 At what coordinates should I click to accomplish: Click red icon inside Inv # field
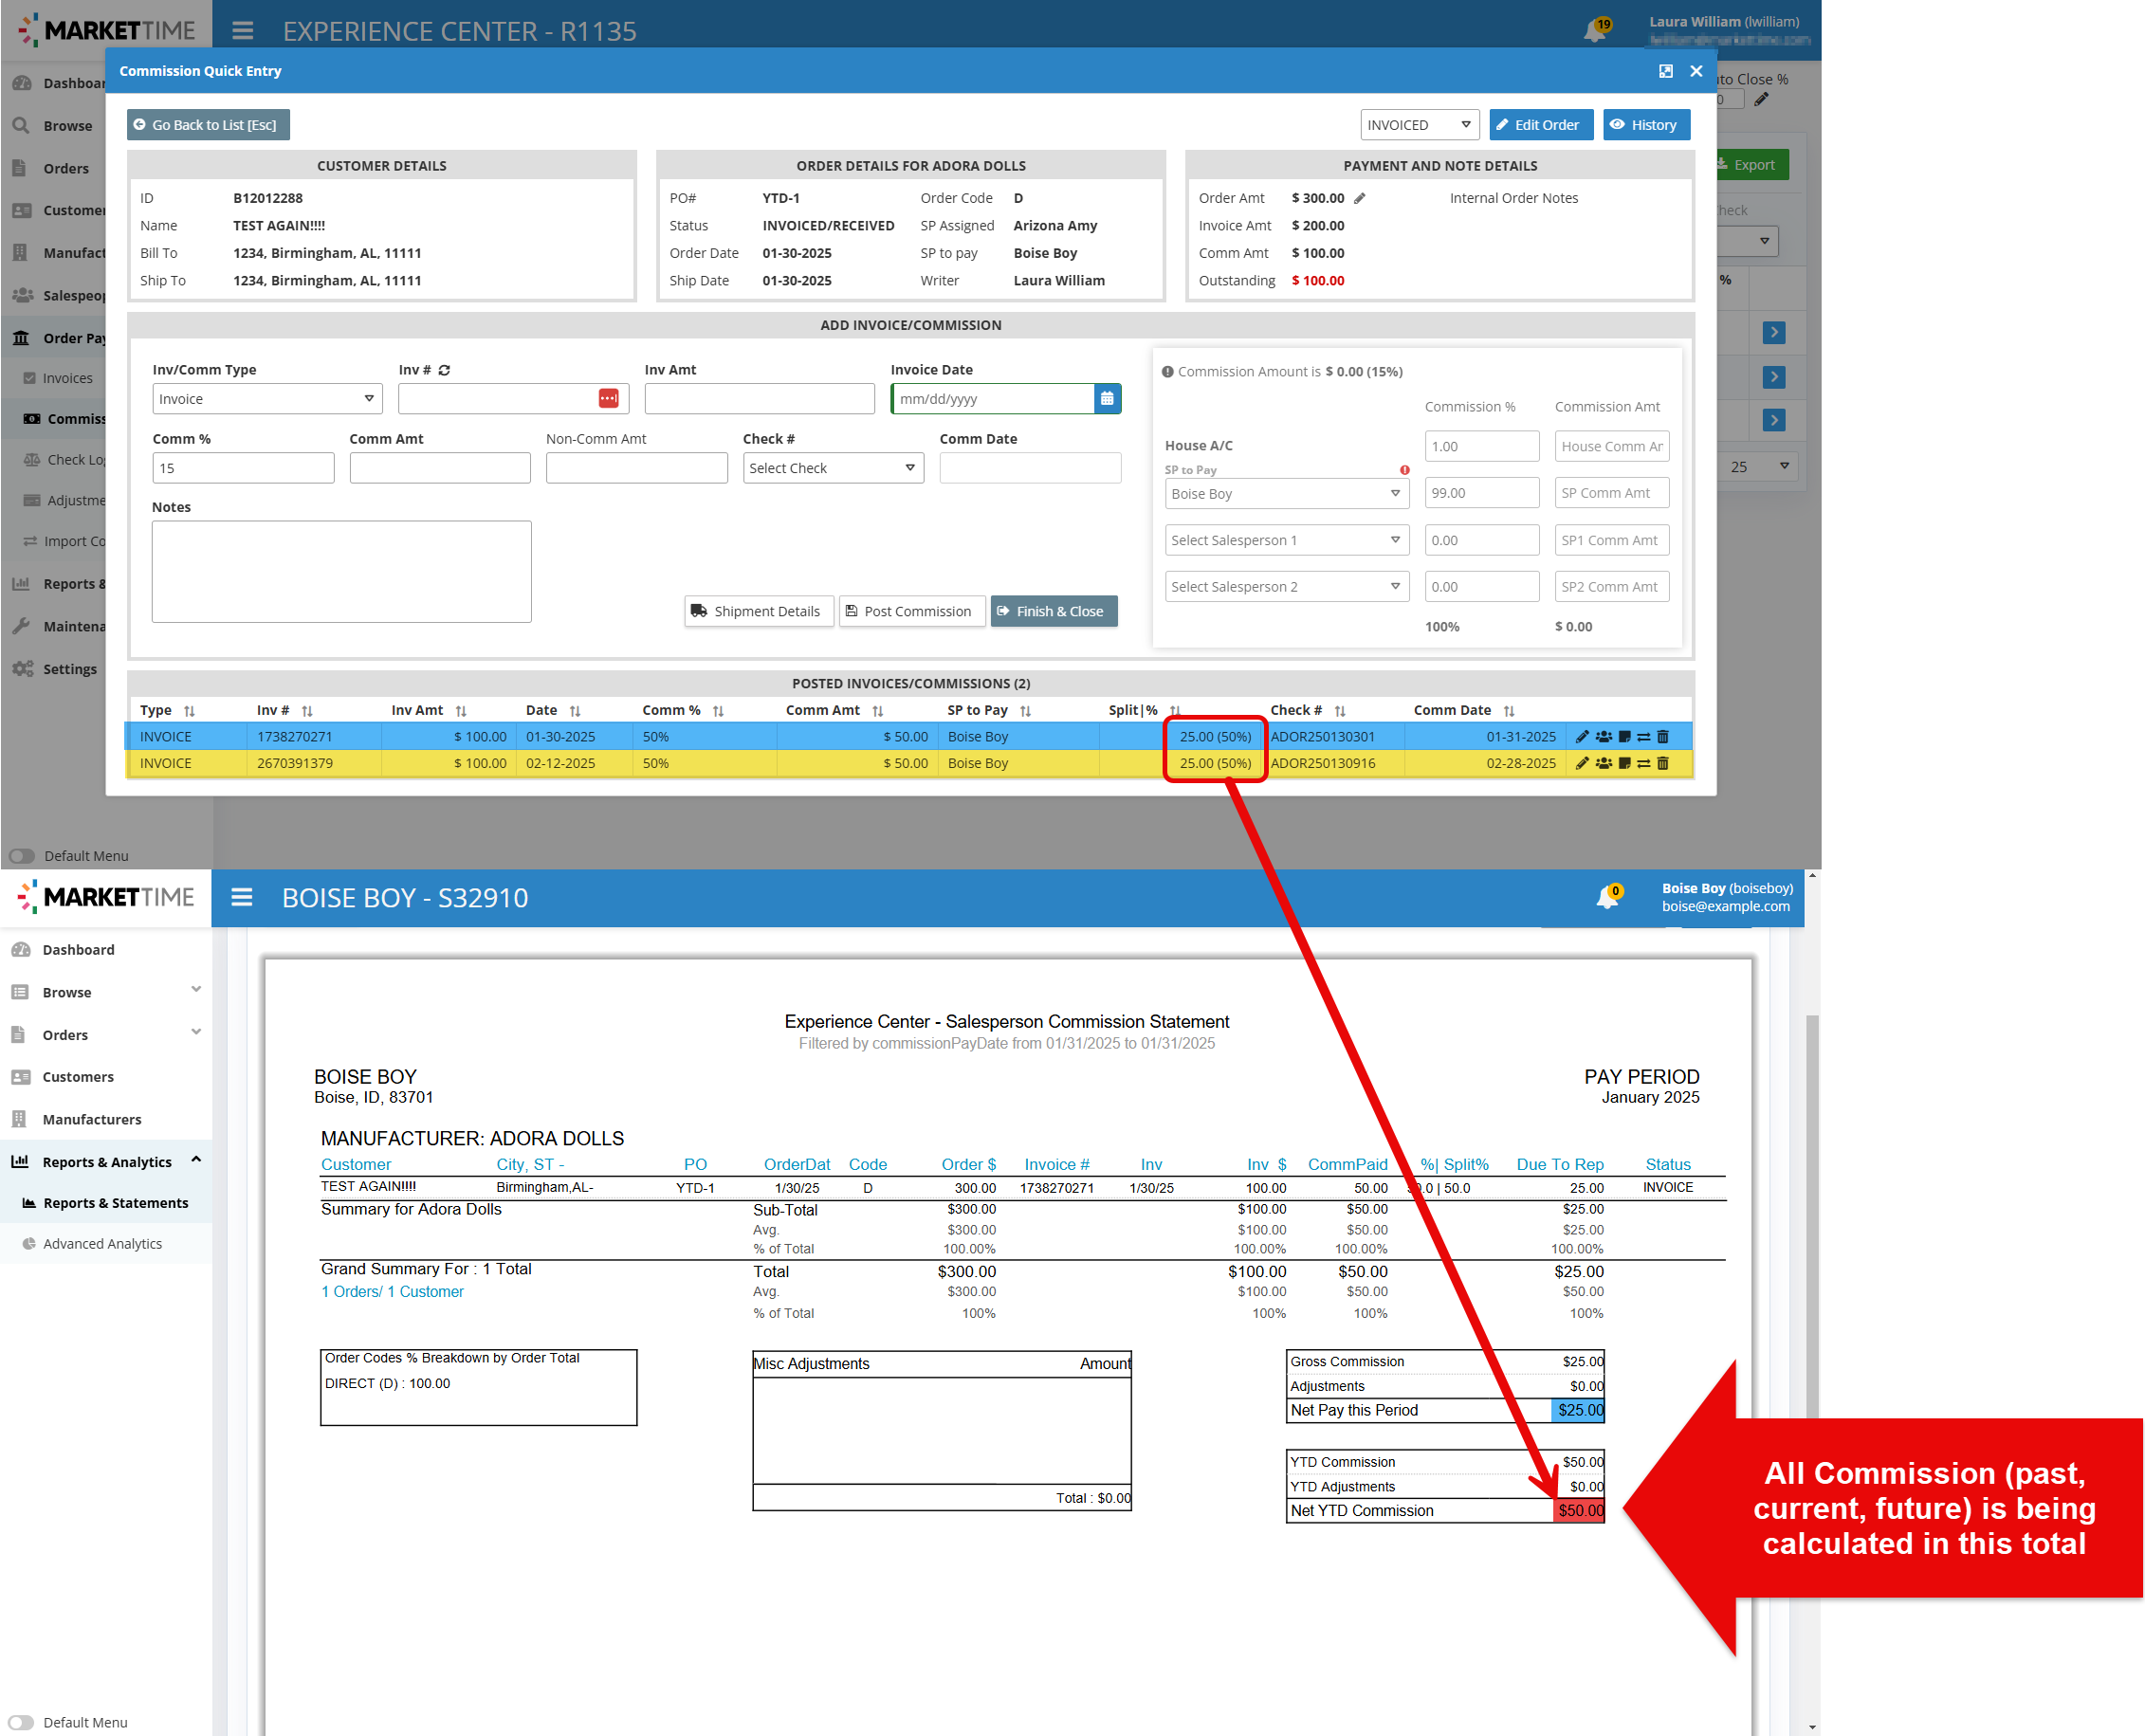pyautogui.click(x=608, y=399)
